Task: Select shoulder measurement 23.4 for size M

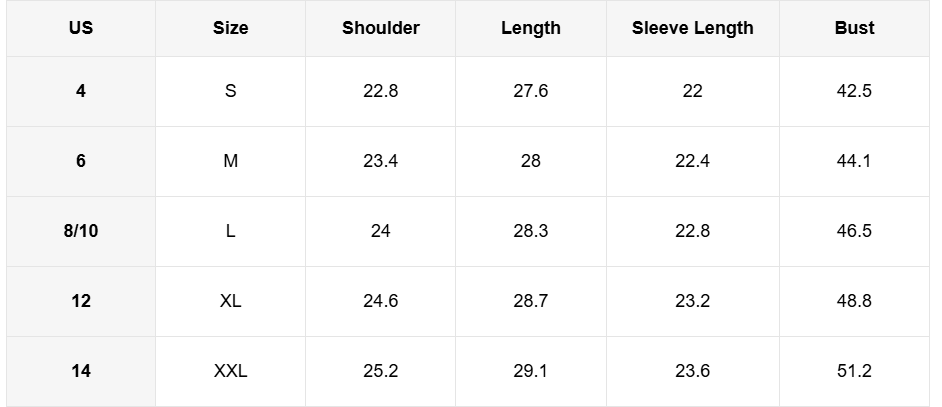Action: tap(380, 161)
